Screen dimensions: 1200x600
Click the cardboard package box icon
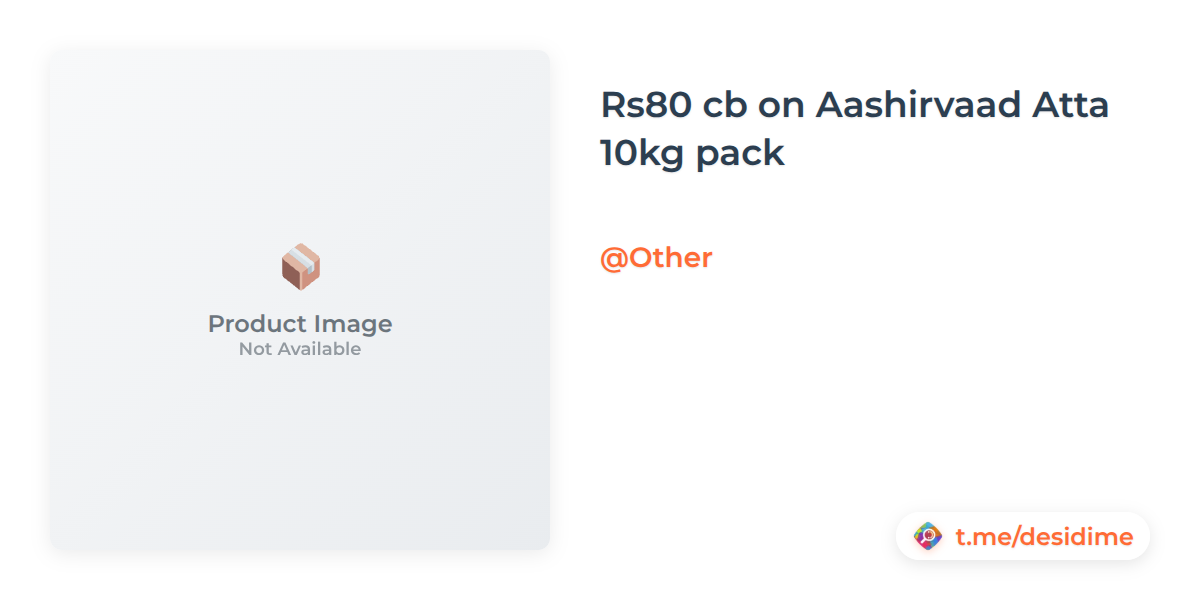tap(300, 267)
